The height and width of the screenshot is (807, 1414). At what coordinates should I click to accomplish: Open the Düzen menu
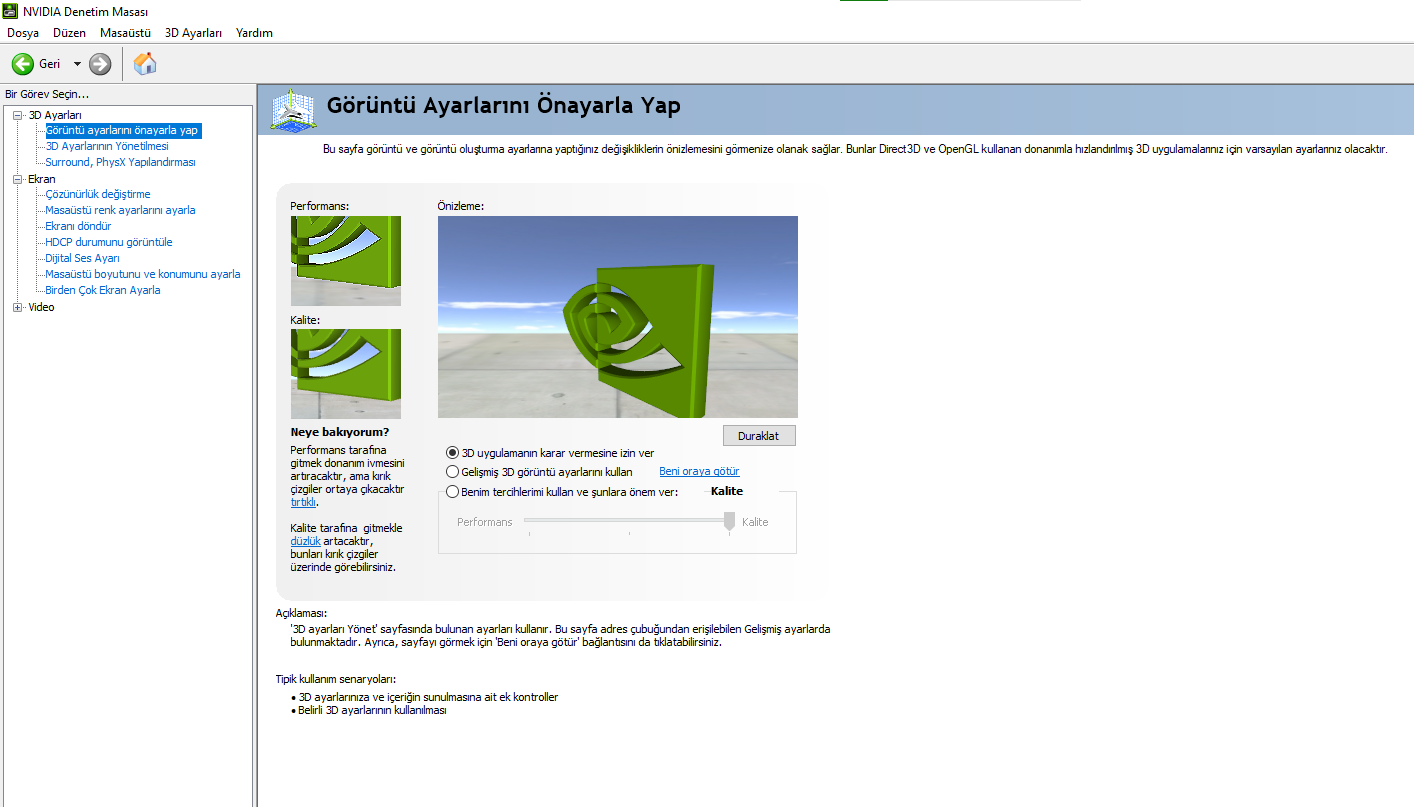click(70, 33)
